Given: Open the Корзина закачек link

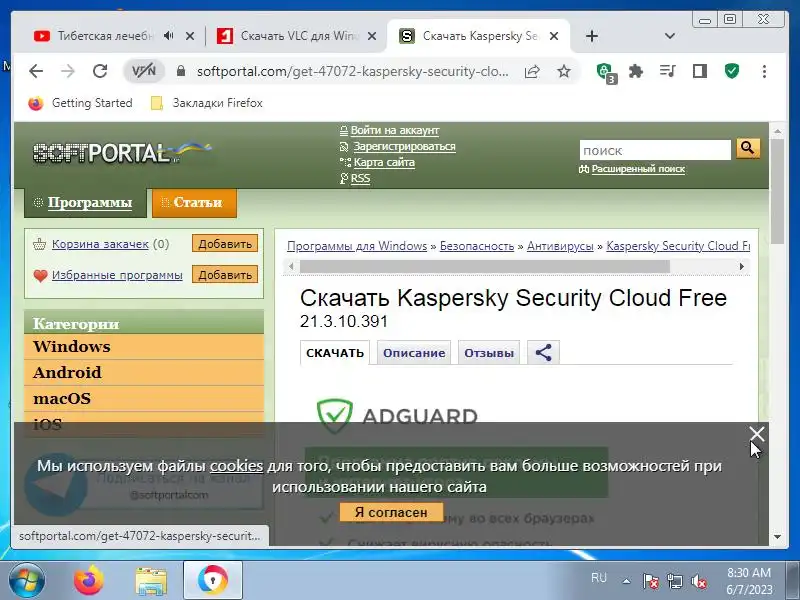Looking at the screenshot, I should tap(100, 244).
